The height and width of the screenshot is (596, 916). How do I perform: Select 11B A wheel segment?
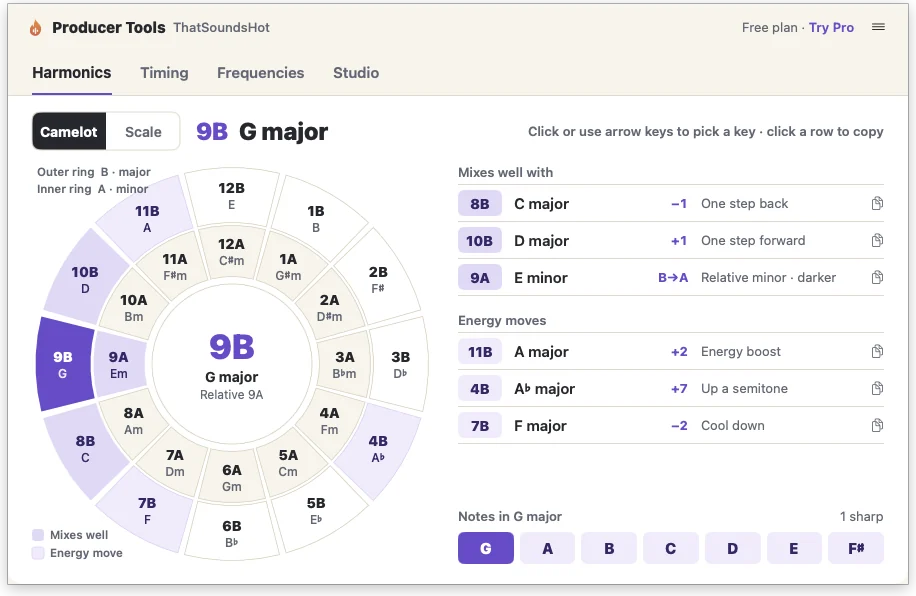[x=147, y=219]
